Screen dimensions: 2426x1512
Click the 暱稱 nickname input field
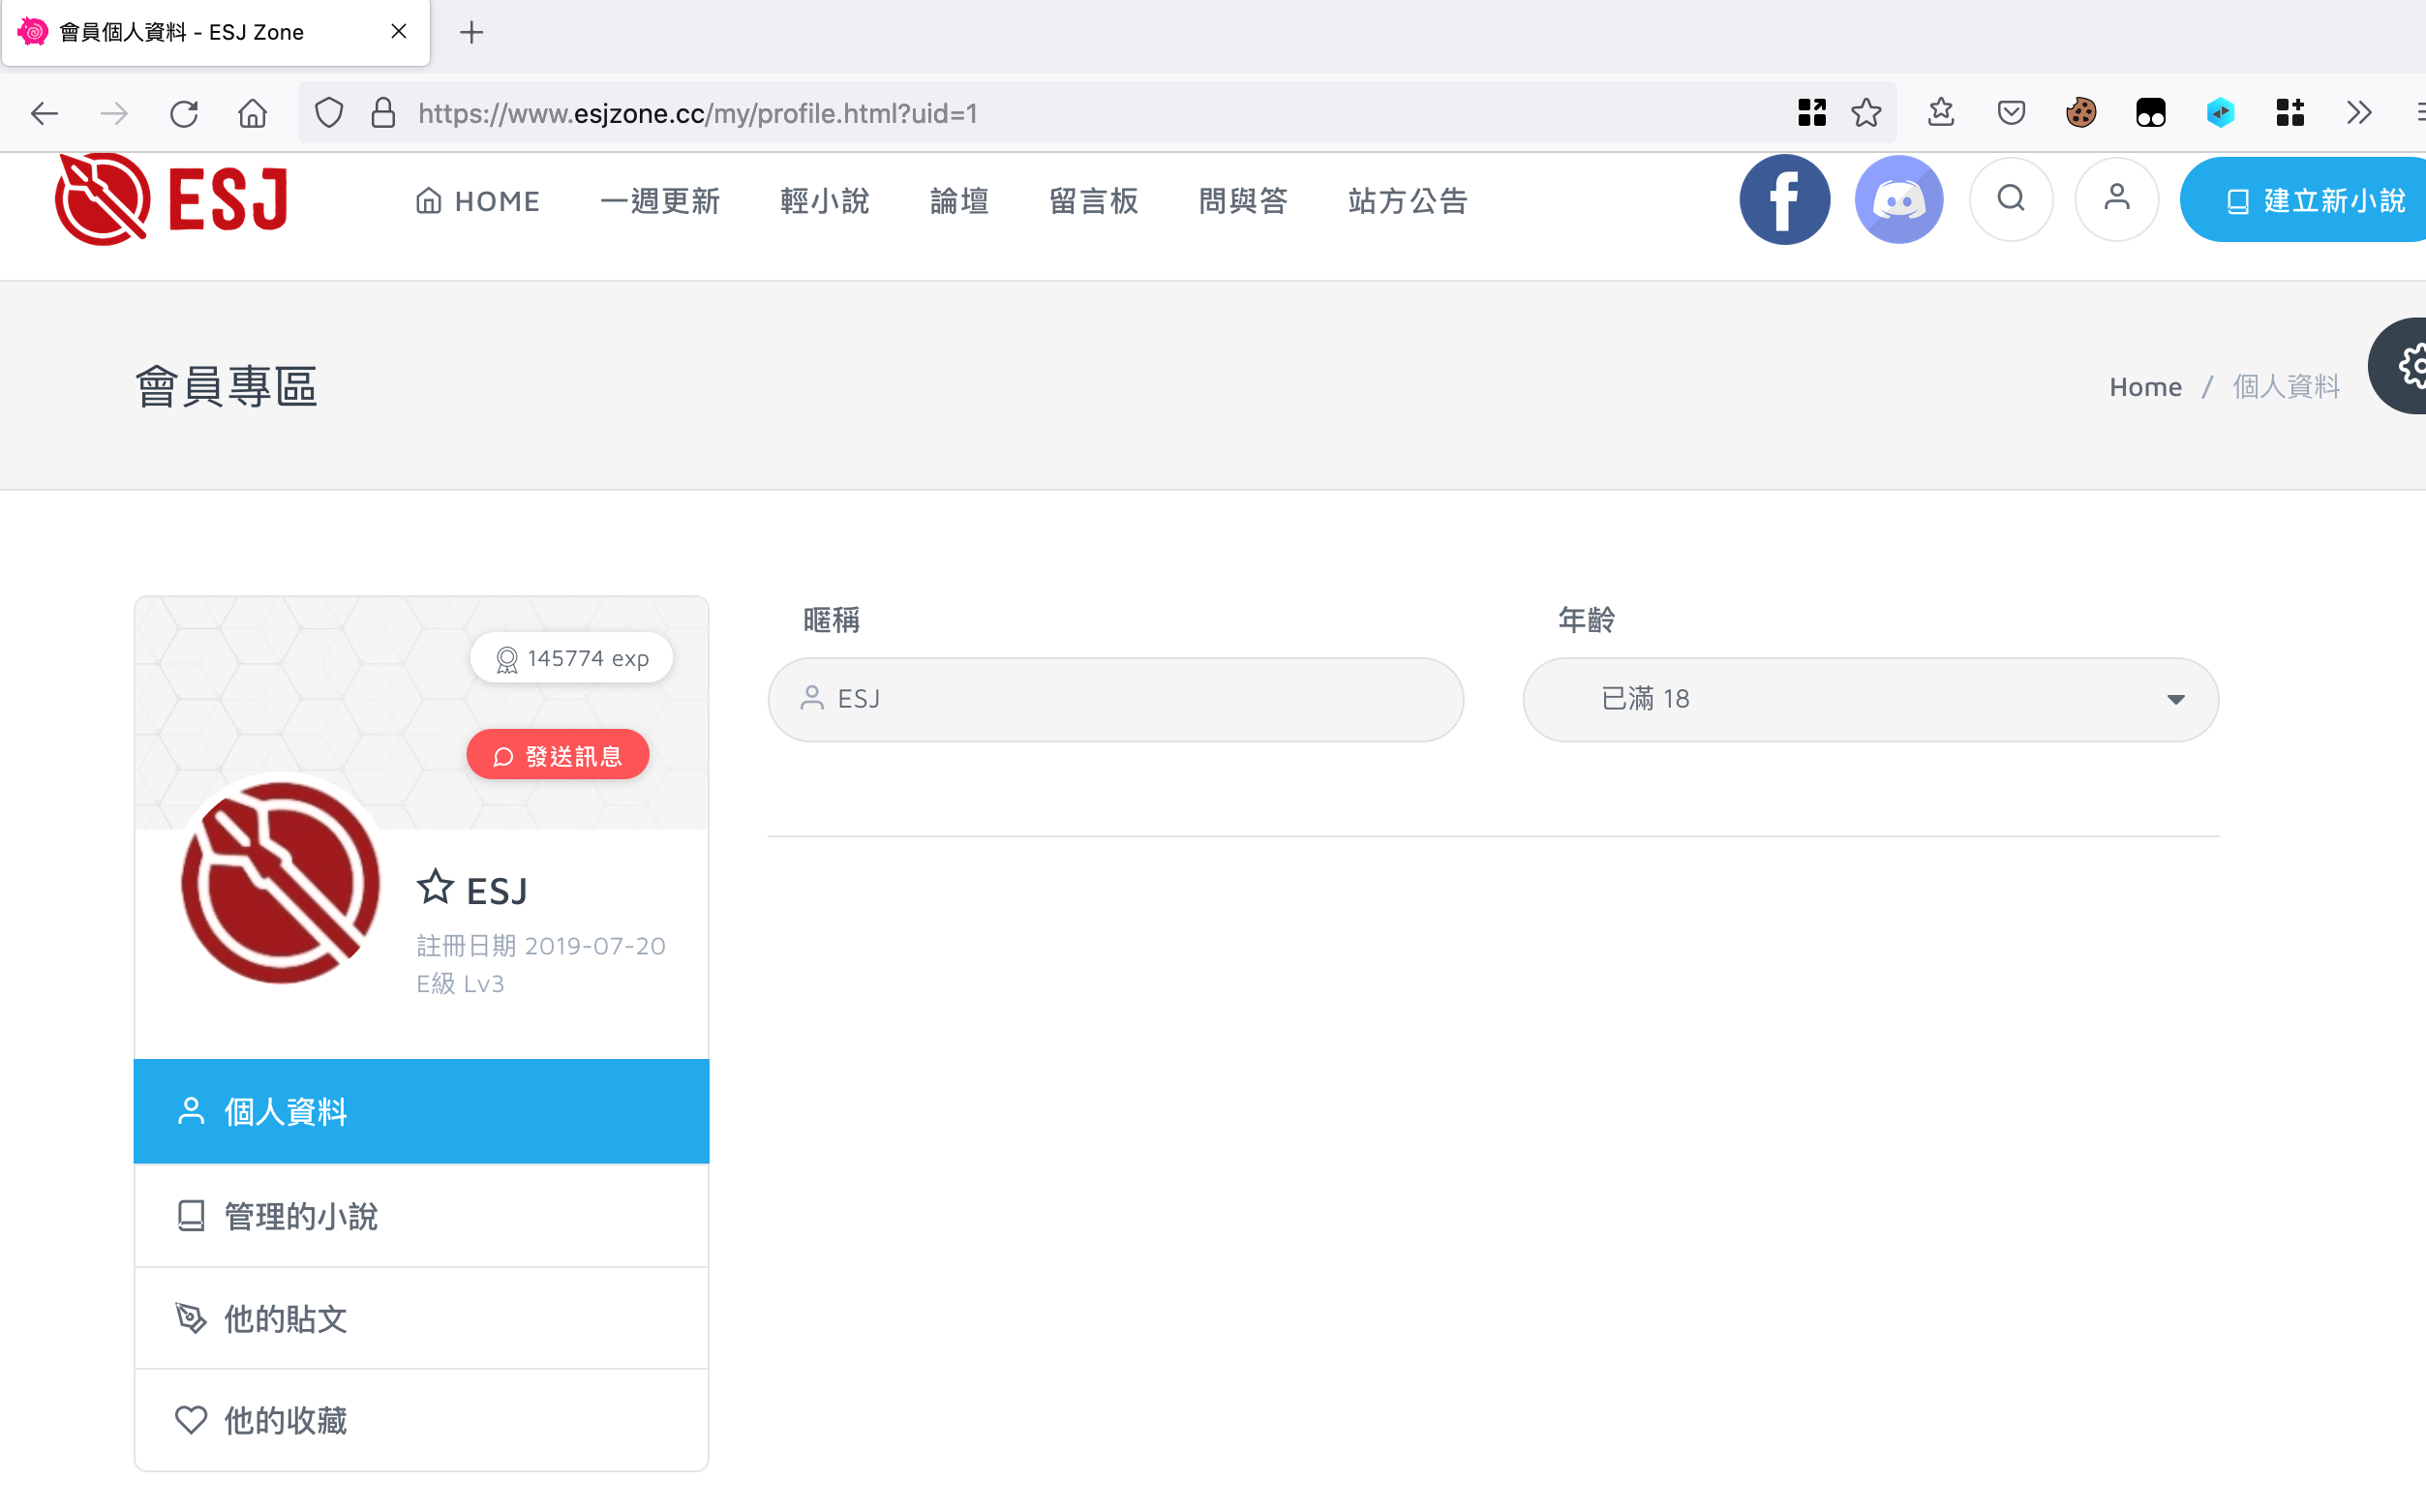[x=1116, y=699]
